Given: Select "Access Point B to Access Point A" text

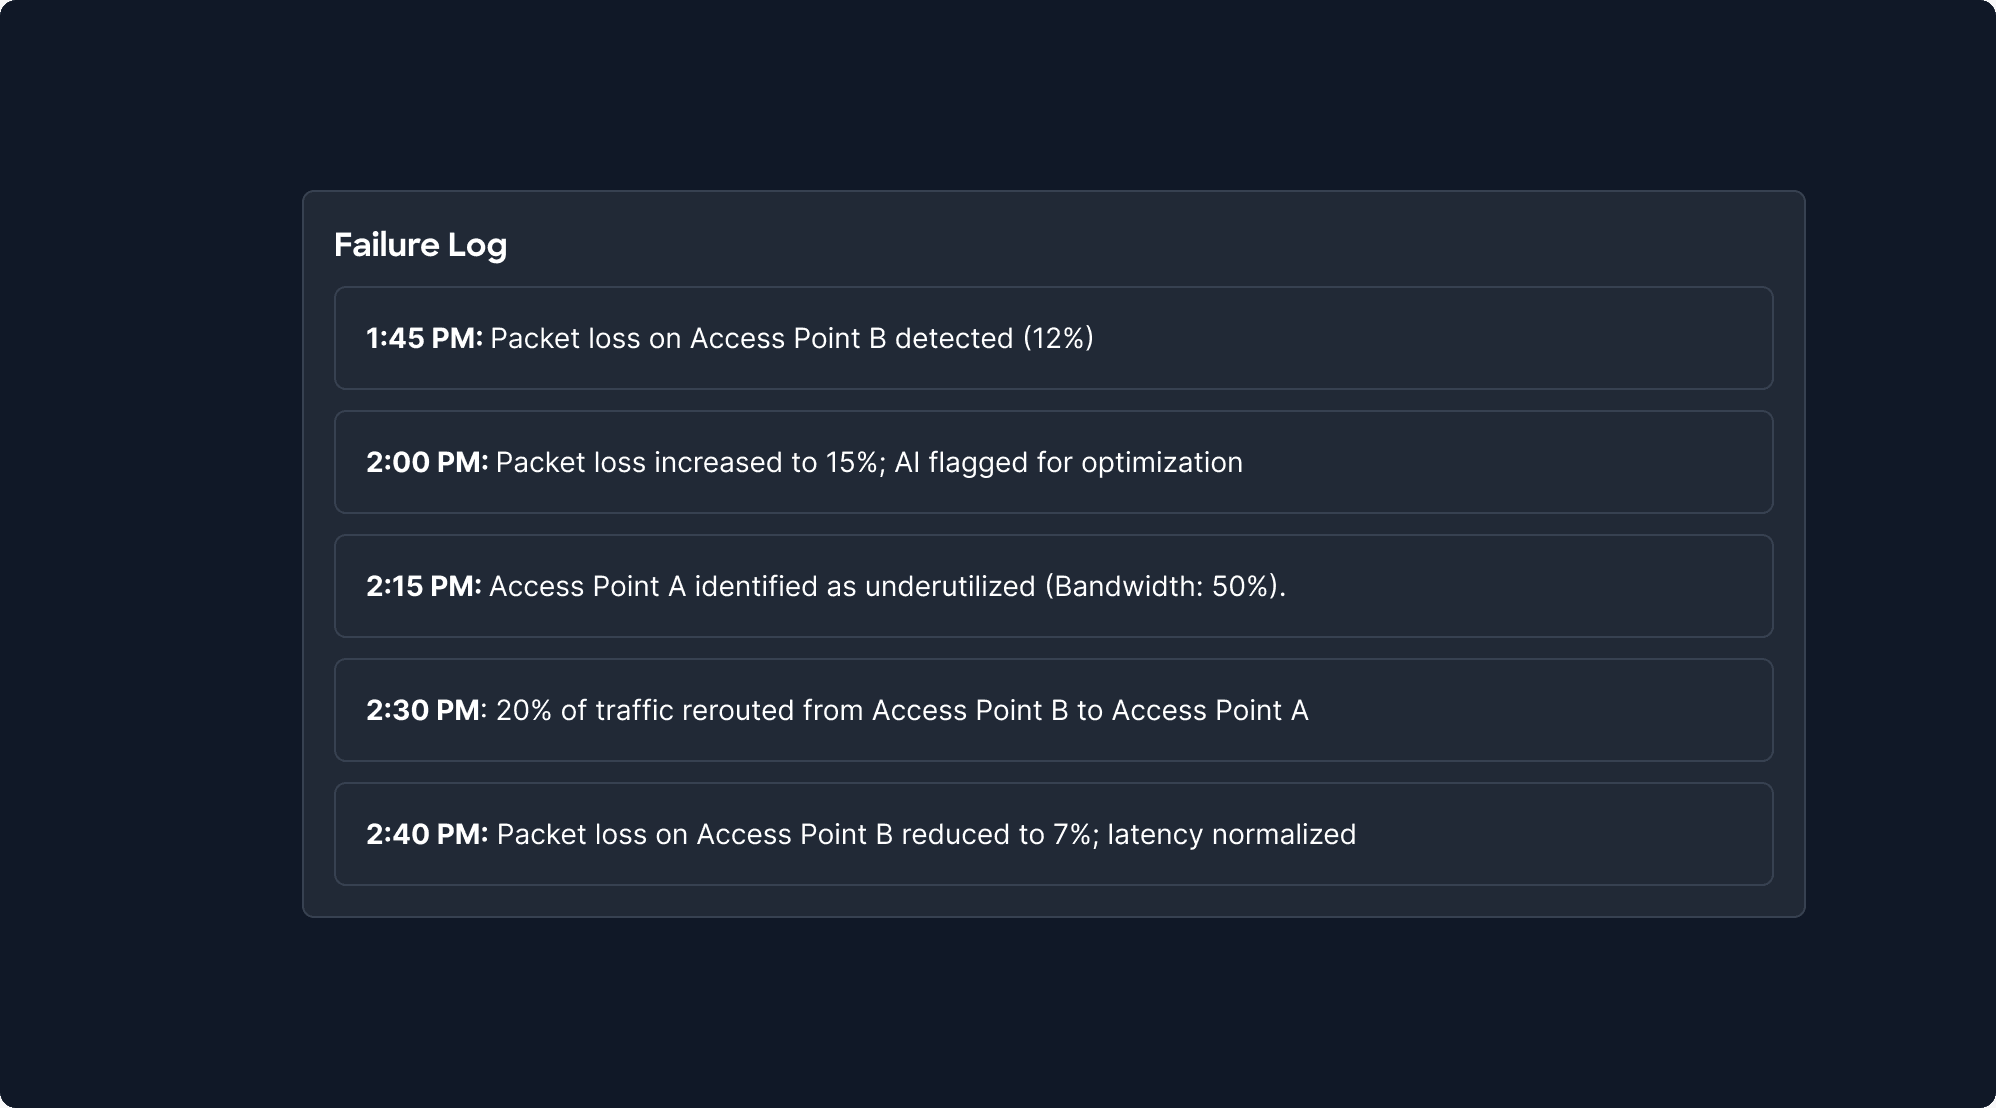Looking at the screenshot, I should click(x=1090, y=711).
